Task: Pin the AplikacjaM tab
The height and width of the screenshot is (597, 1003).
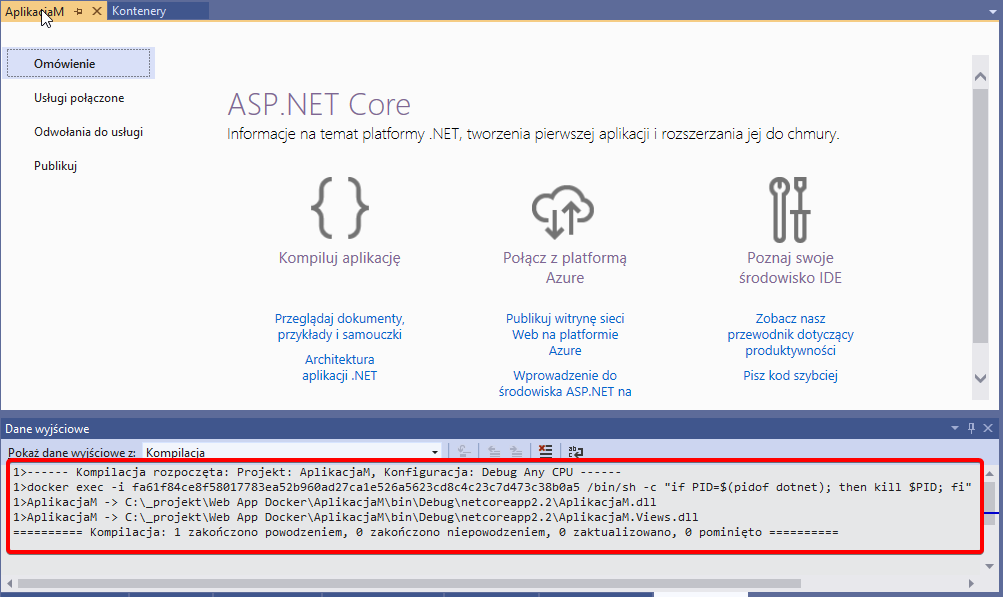Action: point(78,11)
